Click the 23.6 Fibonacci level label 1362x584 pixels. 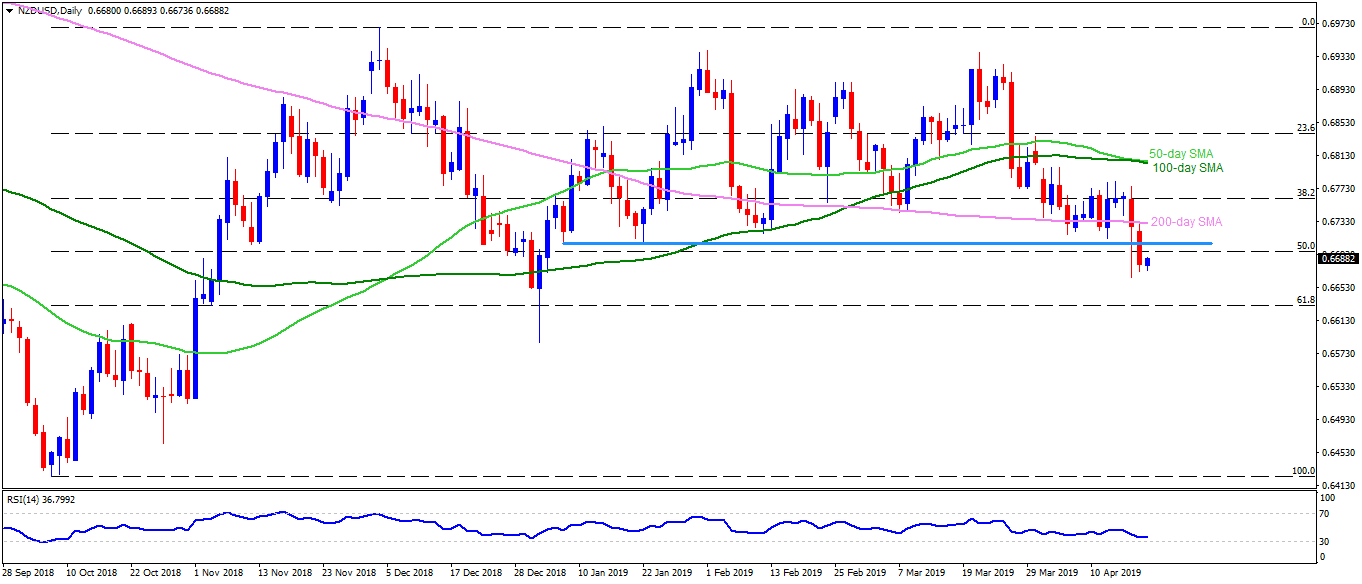point(1304,127)
